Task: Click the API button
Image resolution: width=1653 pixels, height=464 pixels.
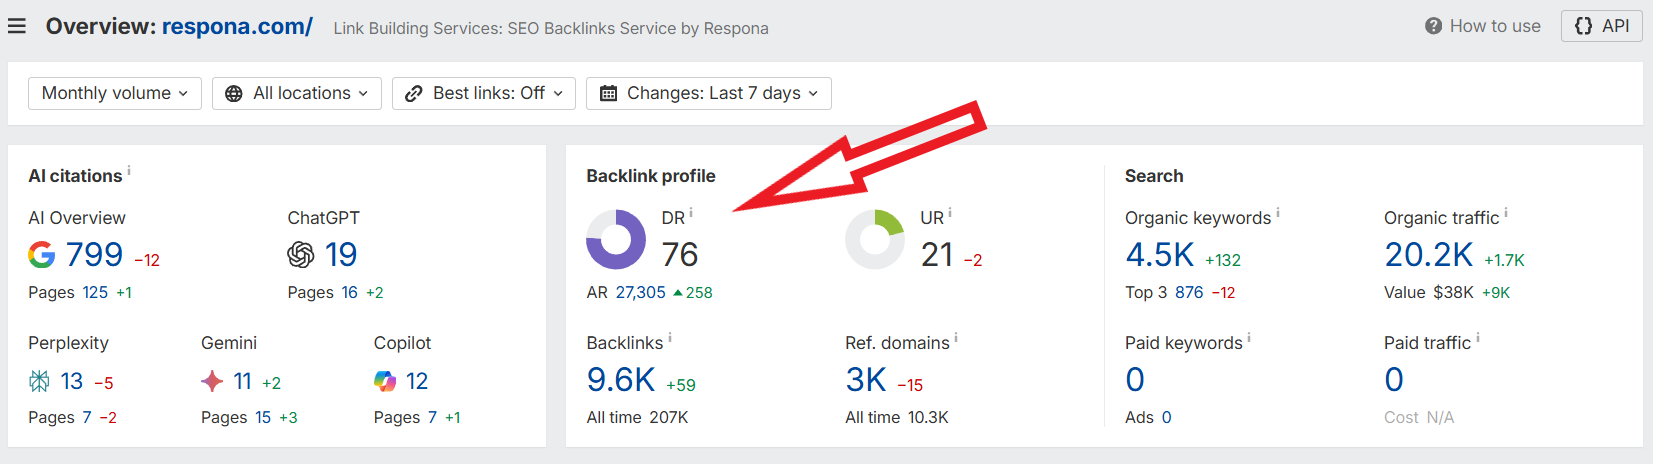Action: pos(1602,26)
